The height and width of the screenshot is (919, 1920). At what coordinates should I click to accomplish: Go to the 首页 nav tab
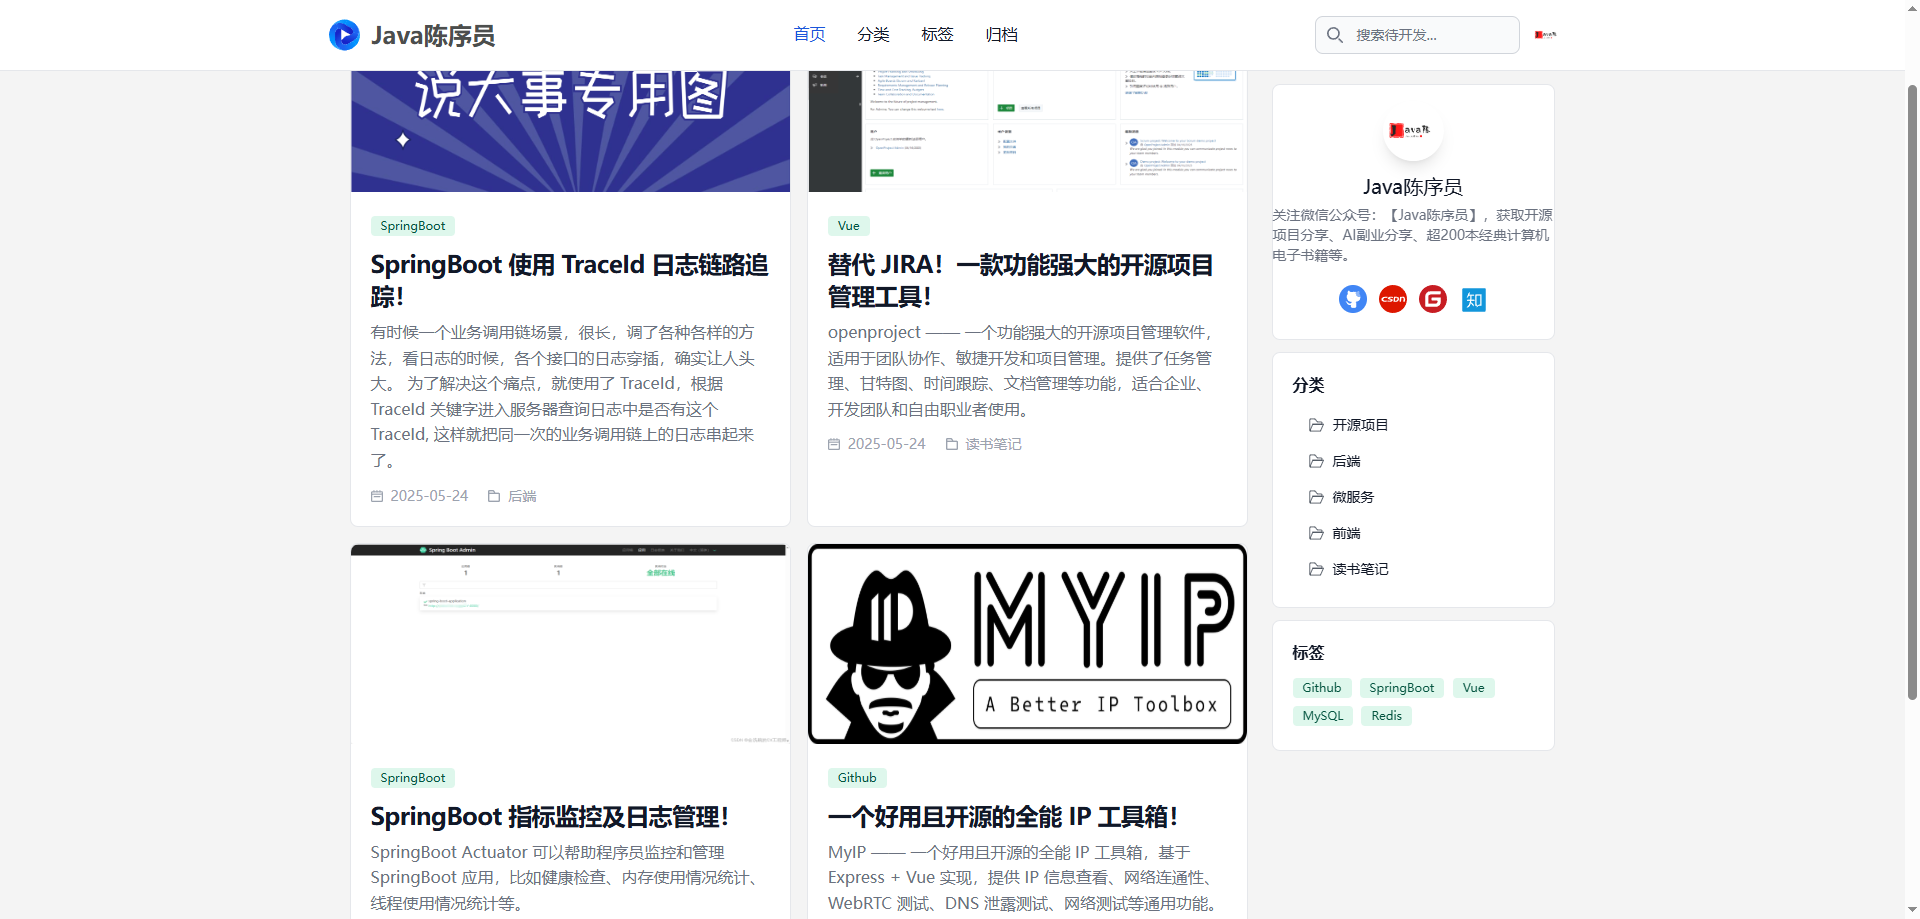(809, 35)
